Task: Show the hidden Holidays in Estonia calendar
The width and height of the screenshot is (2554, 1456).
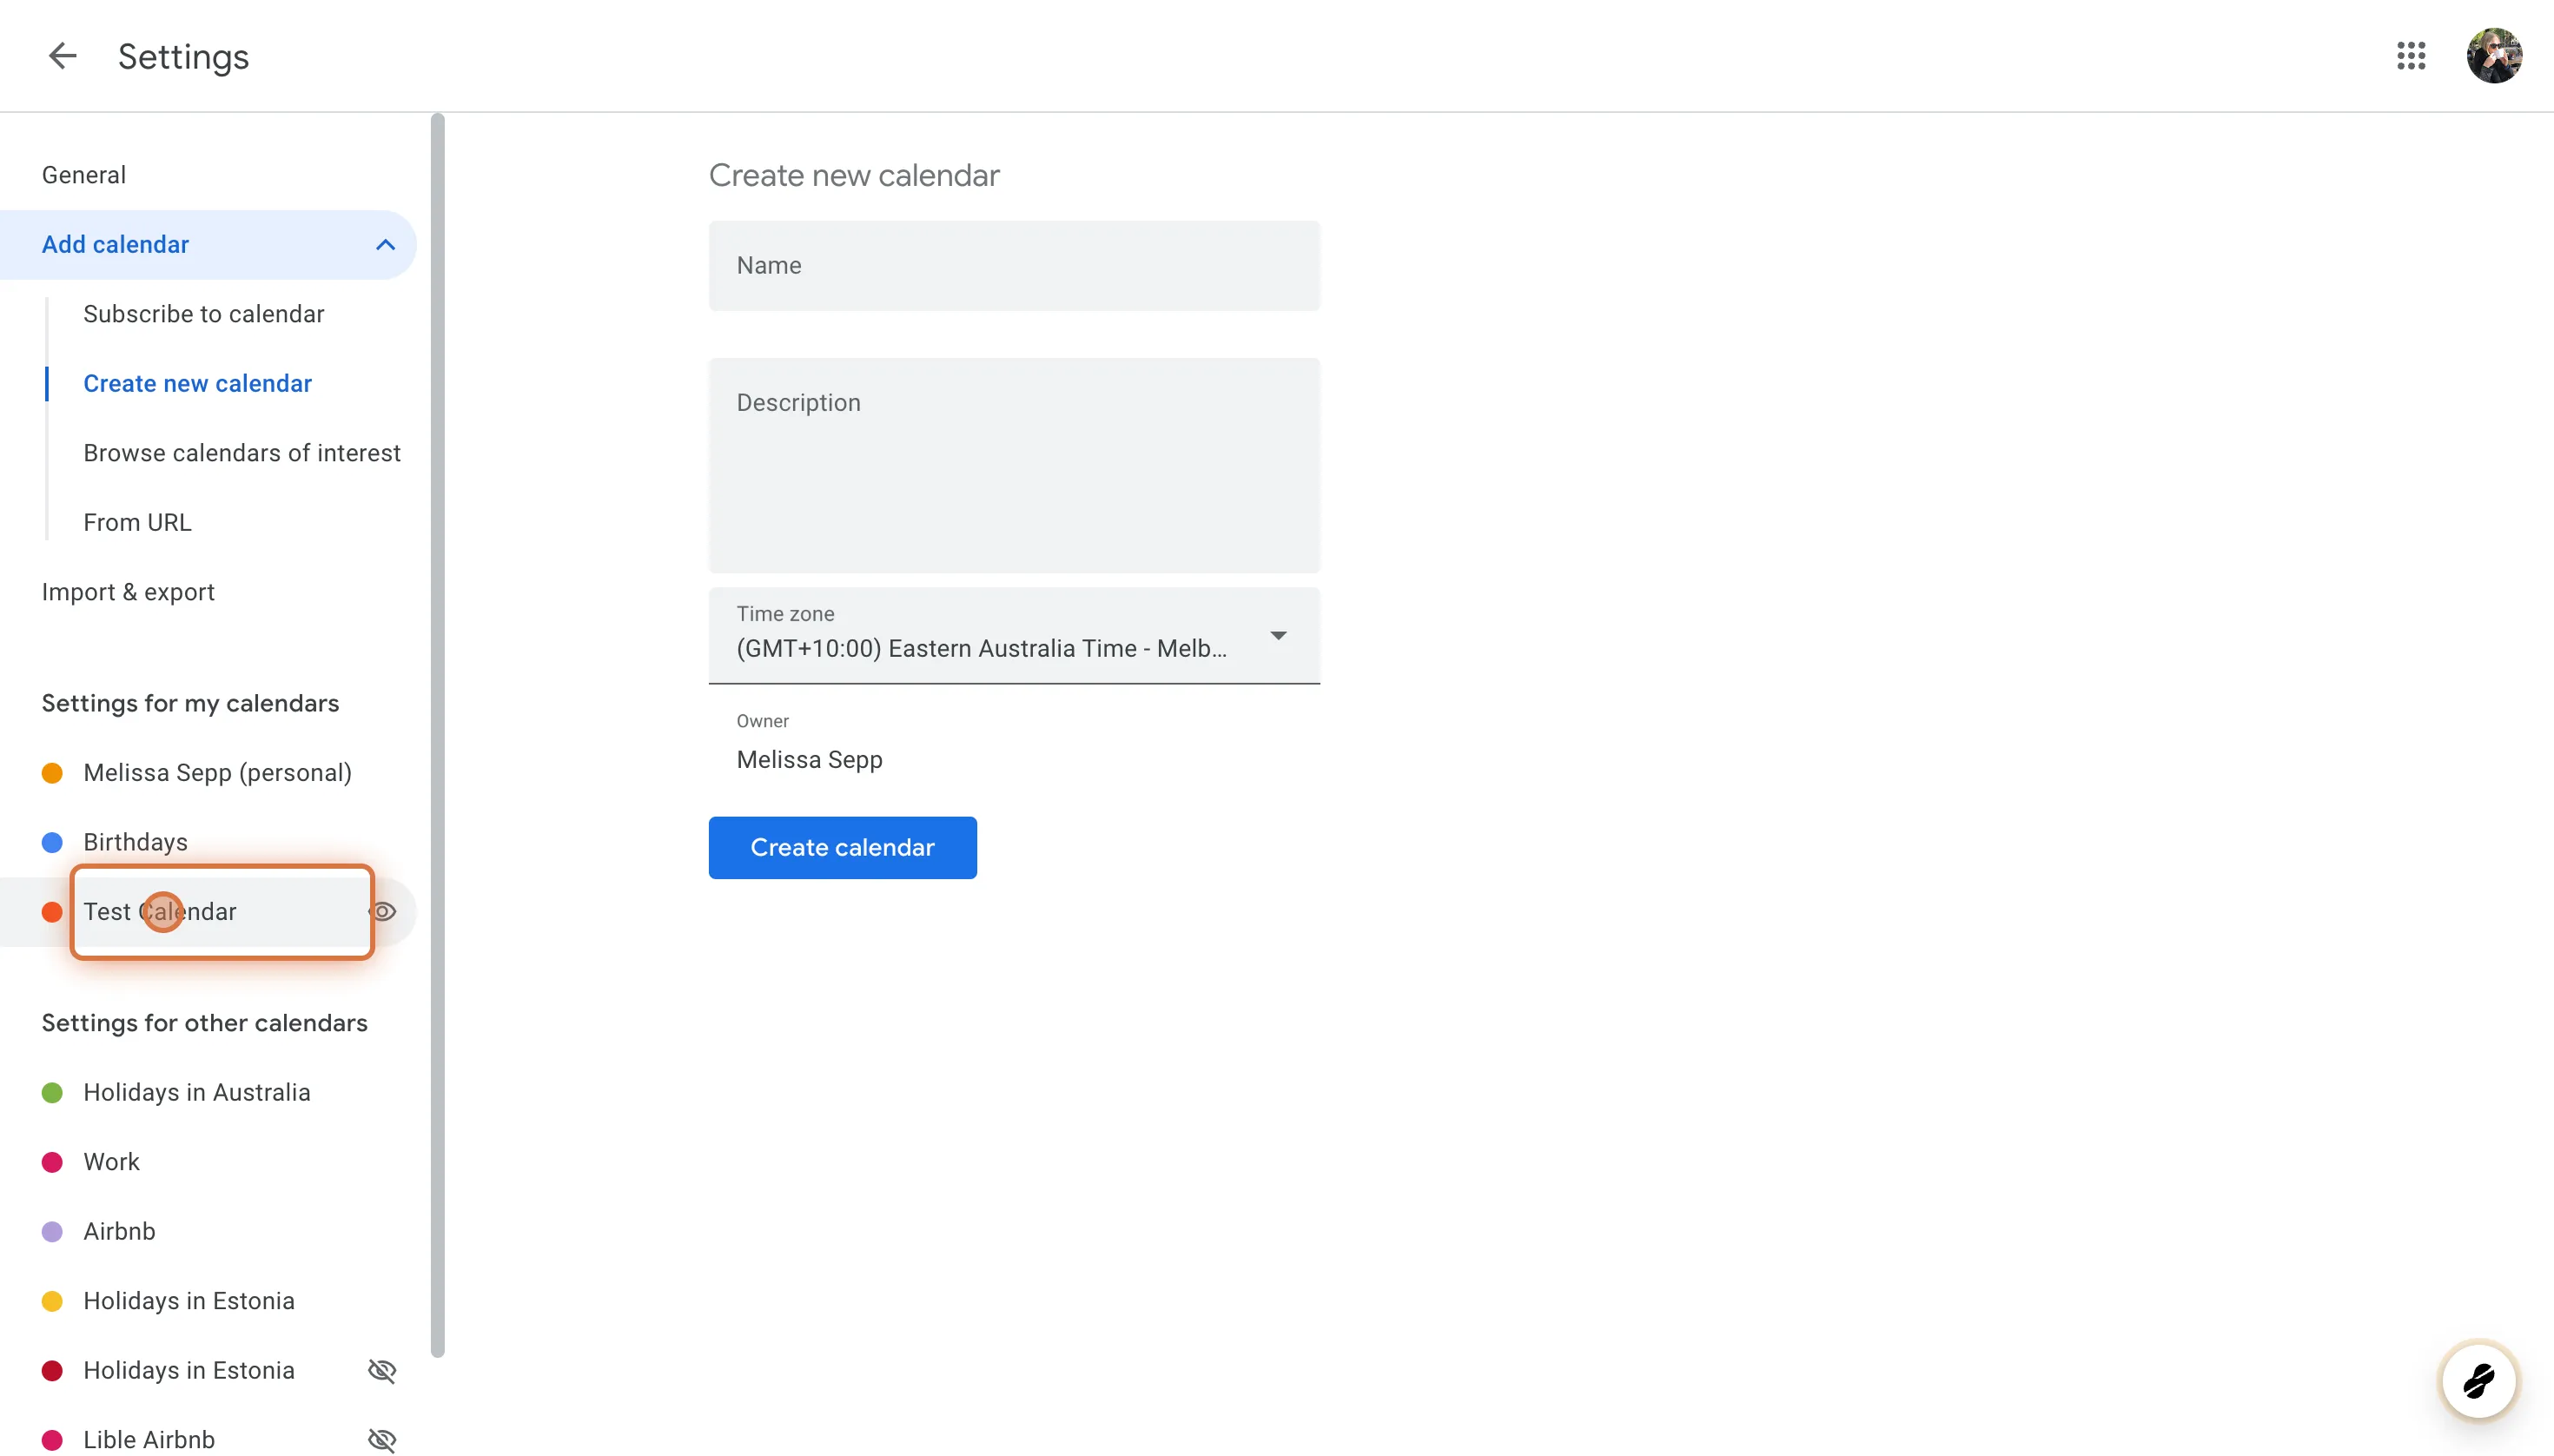Action: (x=382, y=1371)
